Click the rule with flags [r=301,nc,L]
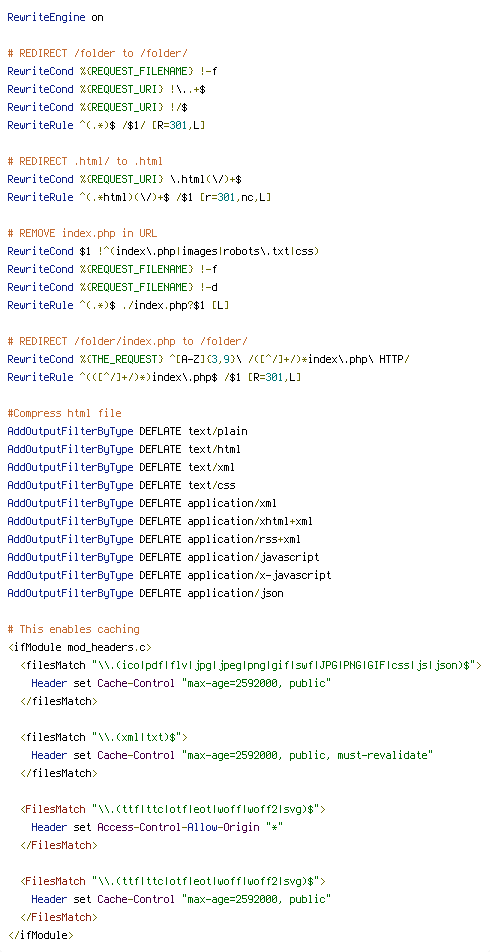Screen dimensions: 490x952 coord(140,197)
